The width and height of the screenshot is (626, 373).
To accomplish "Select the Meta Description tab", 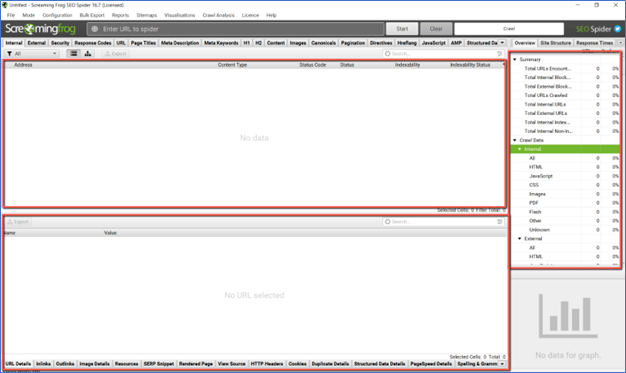I will coord(180,43).
